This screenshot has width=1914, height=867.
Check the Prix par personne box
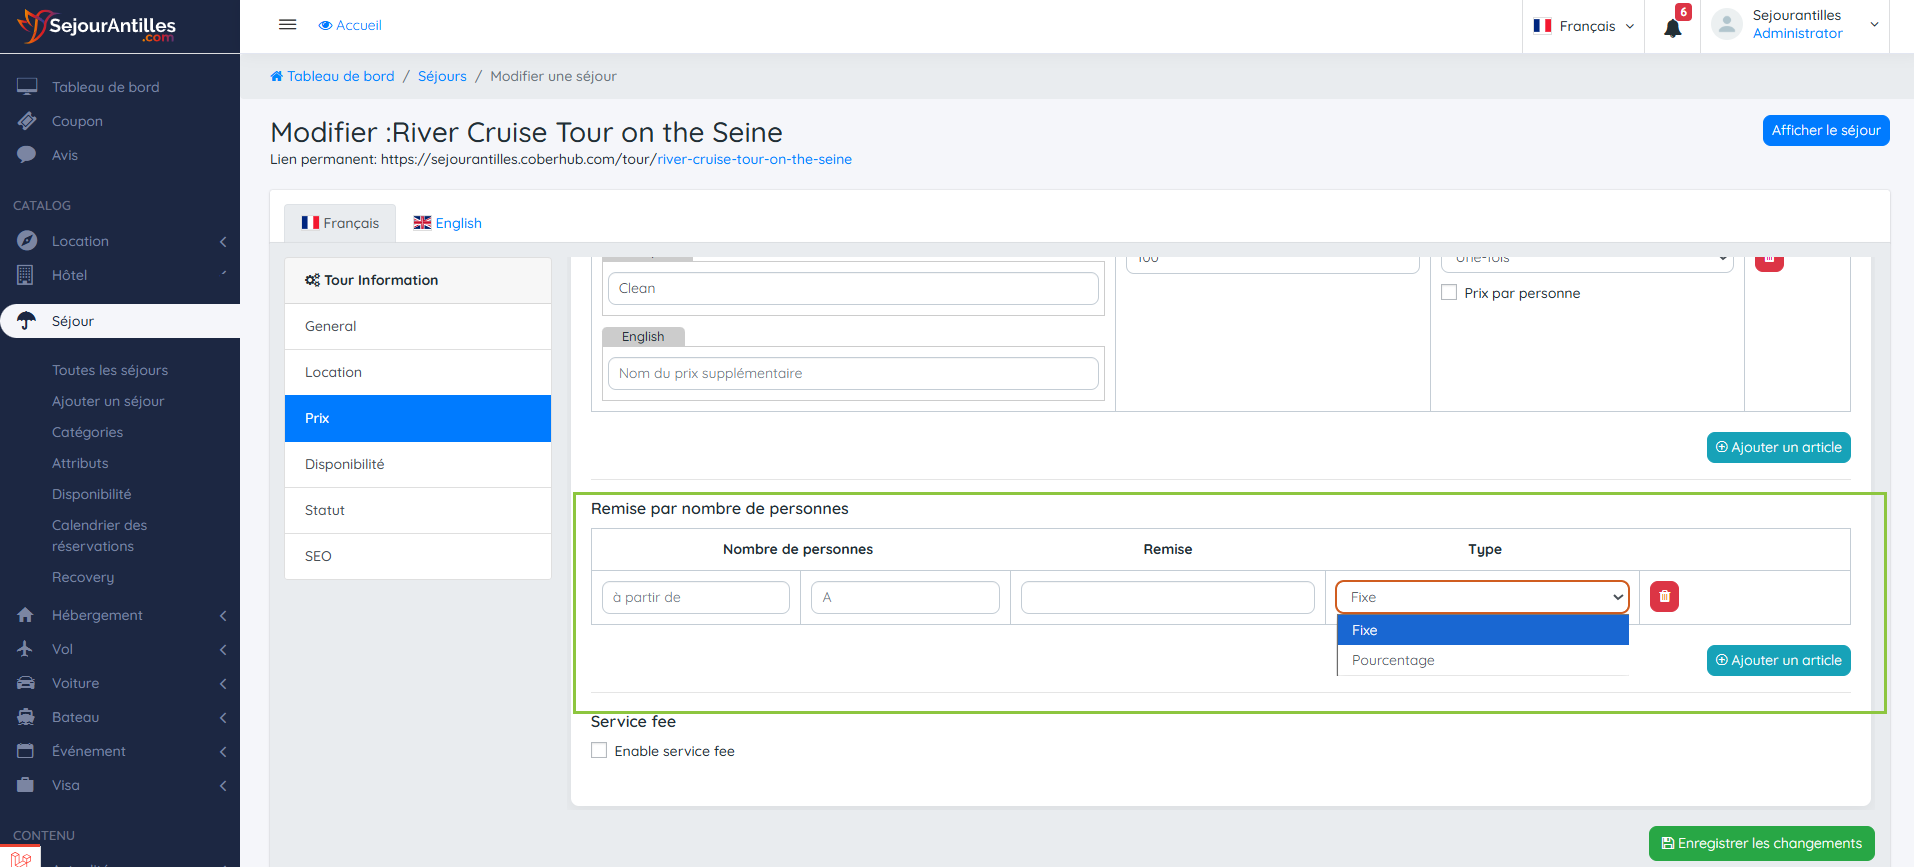coord(1449,293)
